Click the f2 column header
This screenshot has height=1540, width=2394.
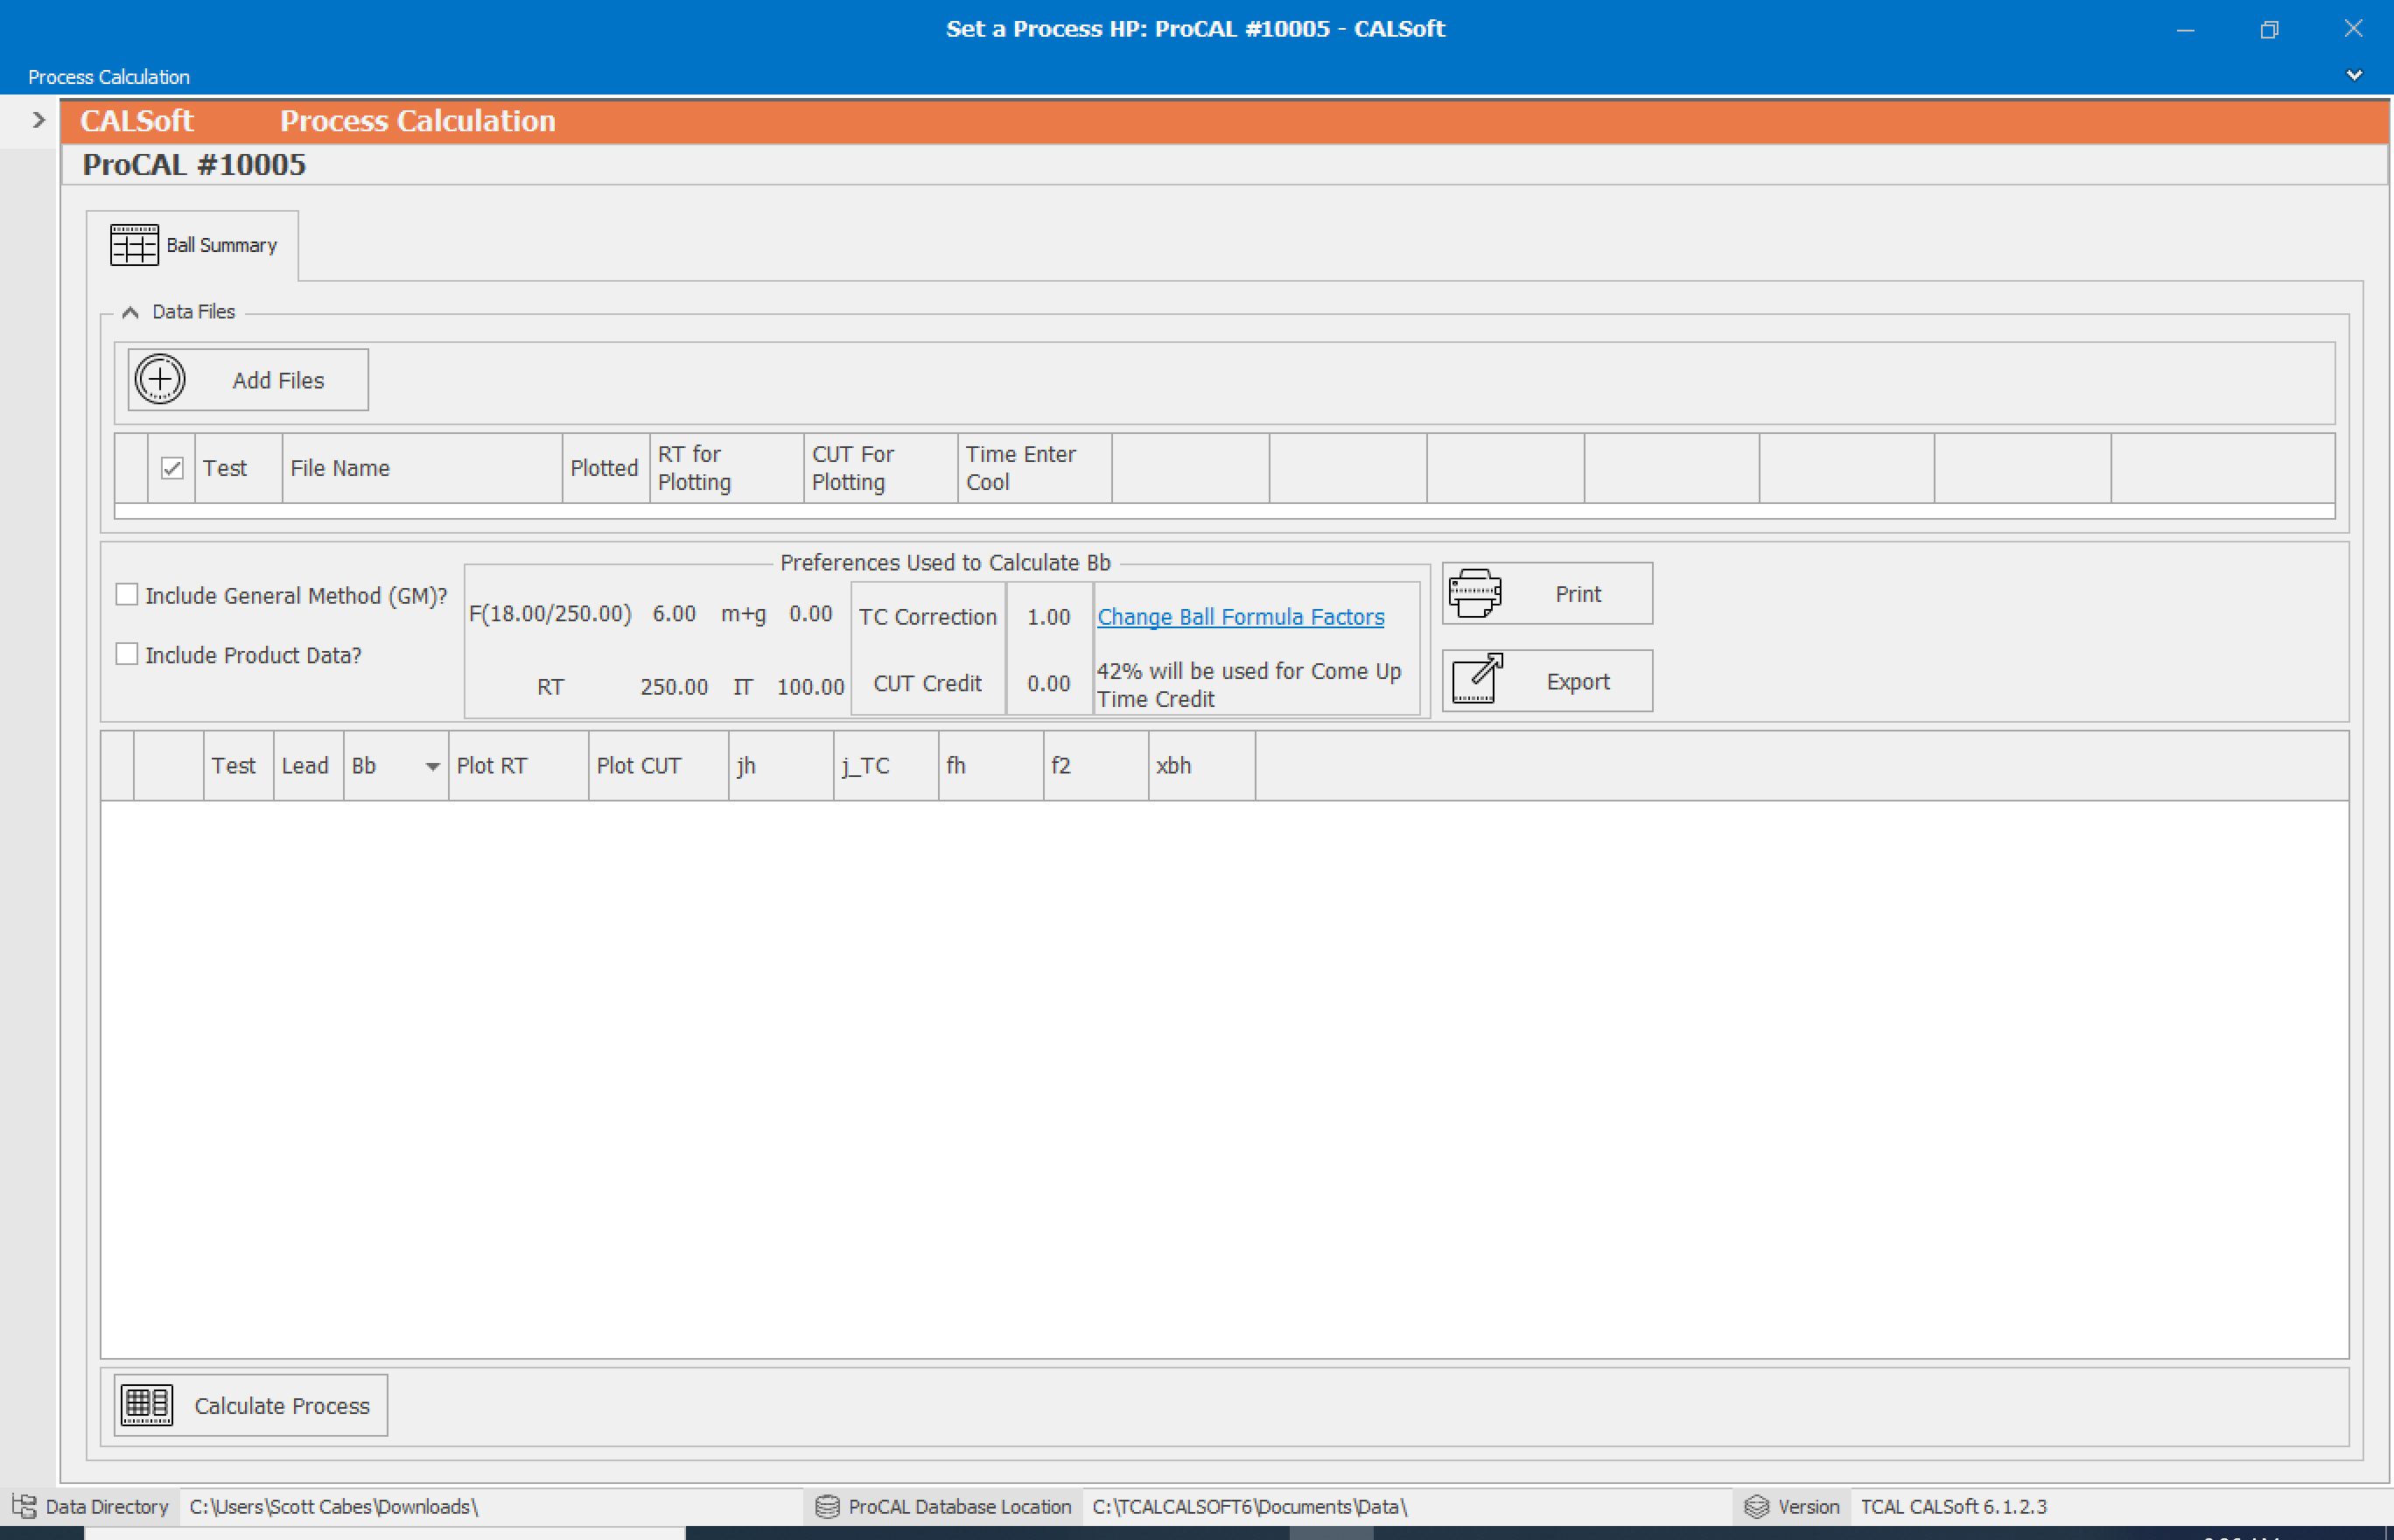click(x=1096, y=766)
